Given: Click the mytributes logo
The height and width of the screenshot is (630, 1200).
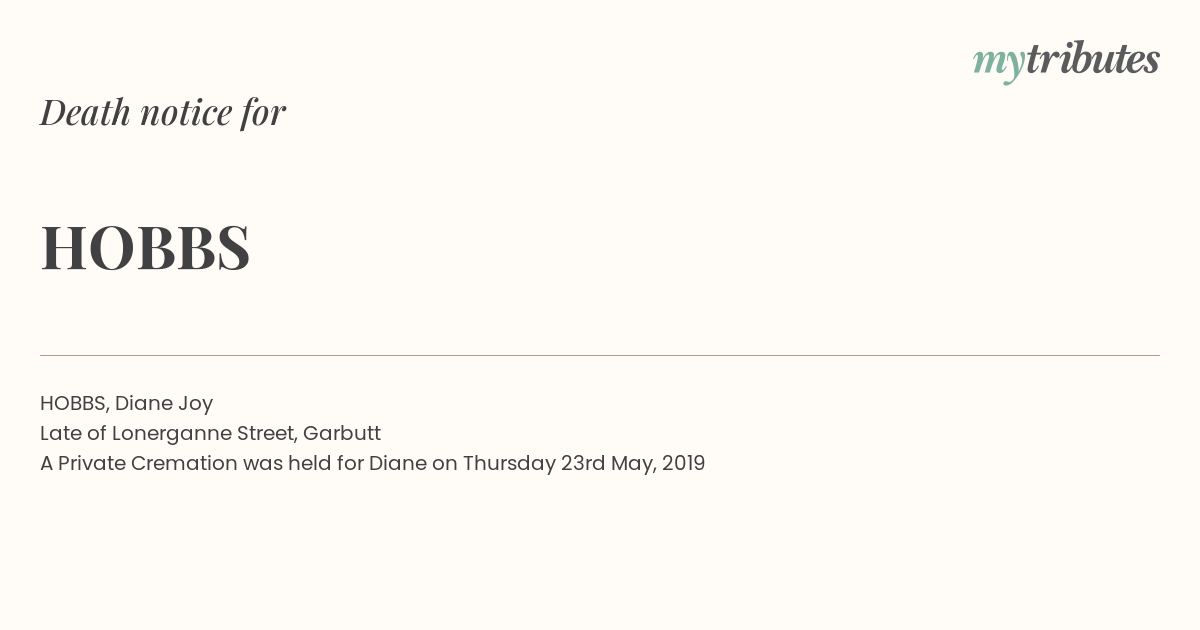Looking at the screenshot, I should [x=1066, y=62].
